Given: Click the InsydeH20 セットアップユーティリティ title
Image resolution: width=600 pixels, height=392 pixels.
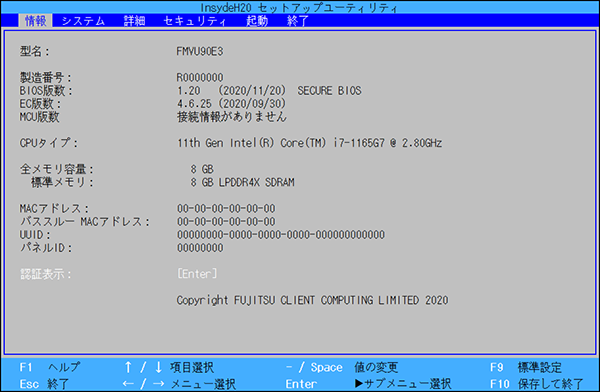Looking at the screenshot, I should click(299, 8).
